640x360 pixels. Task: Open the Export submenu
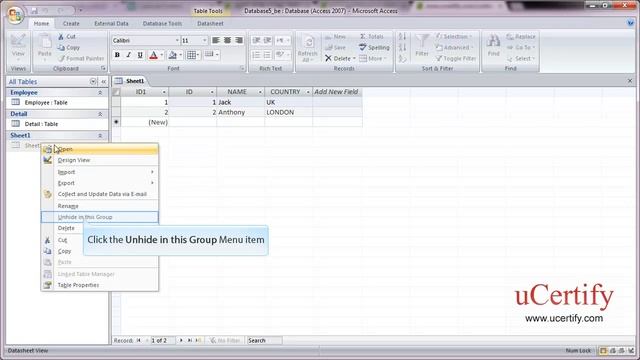[x=100, y=183]
